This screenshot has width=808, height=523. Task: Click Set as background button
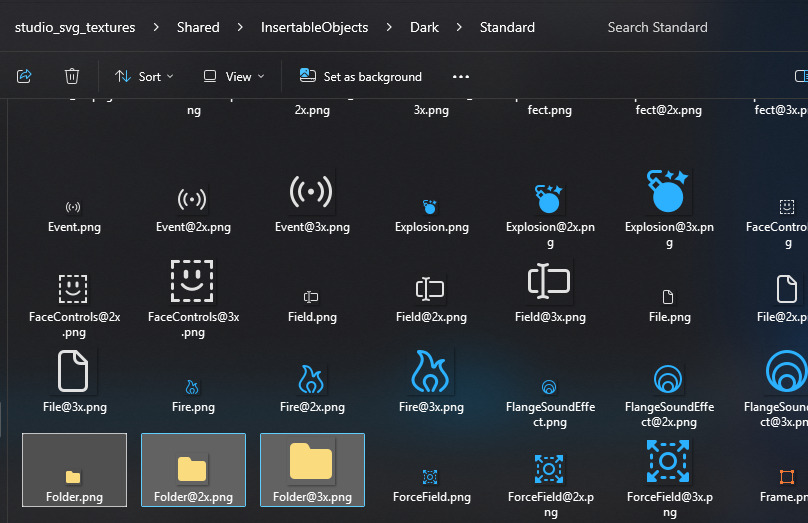click(361, 77)
